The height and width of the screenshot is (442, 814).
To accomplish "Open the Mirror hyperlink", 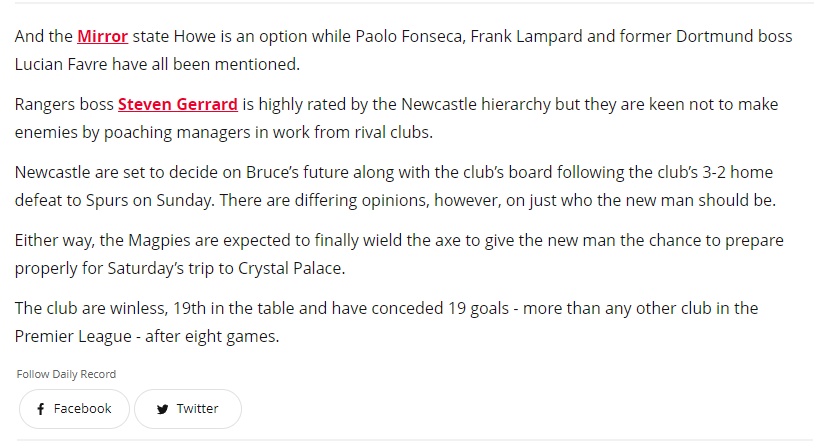I will pos(102,36).
